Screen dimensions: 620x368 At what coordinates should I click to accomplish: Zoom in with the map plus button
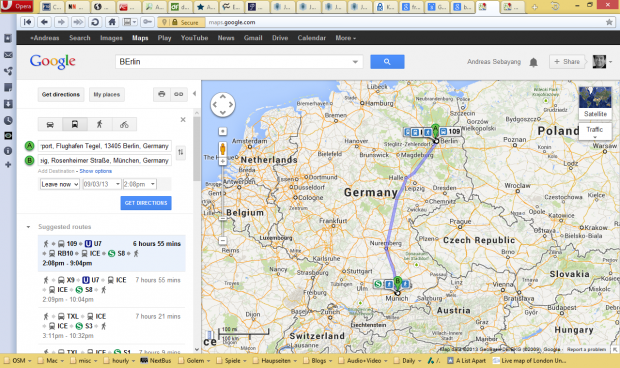point(223,161)
